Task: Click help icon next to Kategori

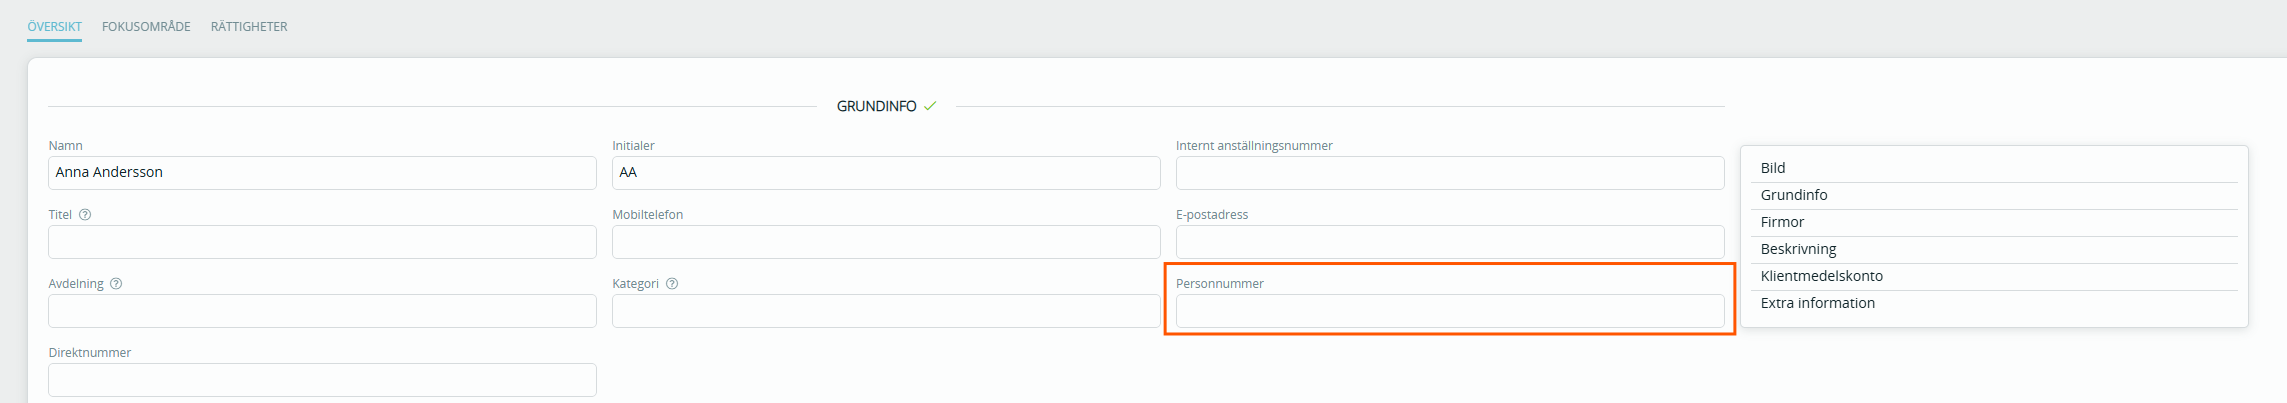Action: pos(672,284)
